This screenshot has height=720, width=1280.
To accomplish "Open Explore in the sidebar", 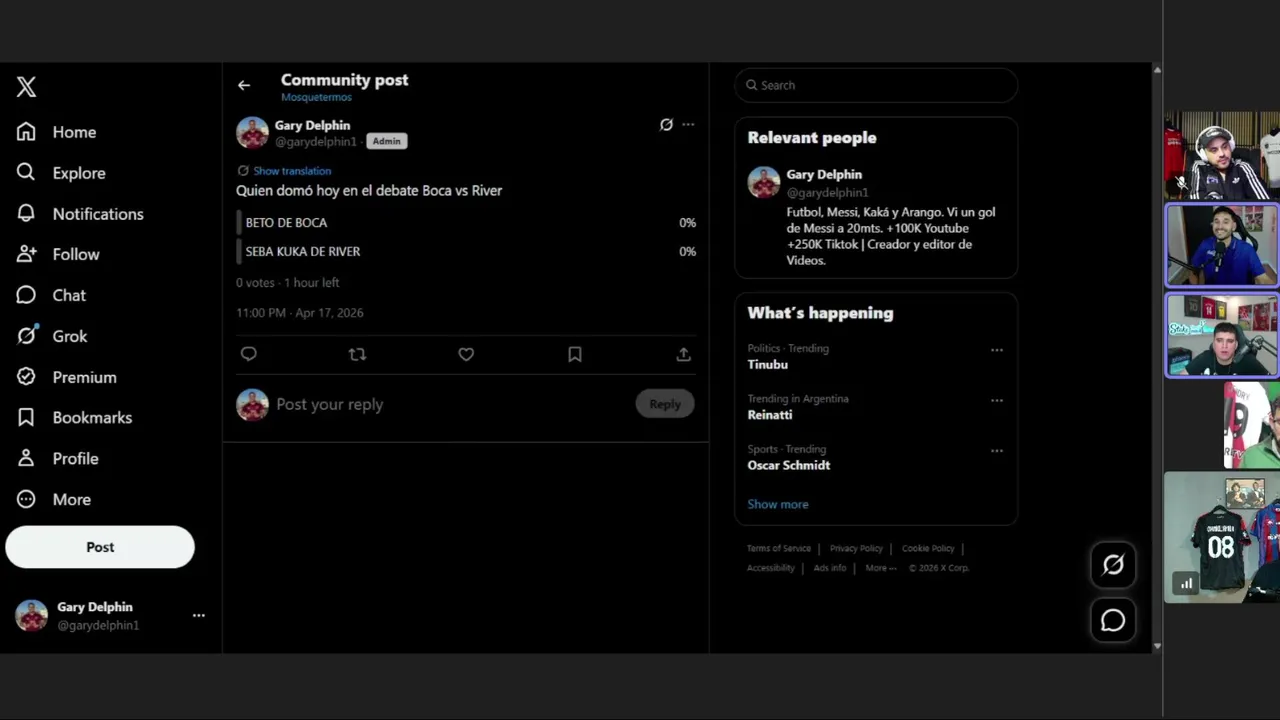I will 61,173.
